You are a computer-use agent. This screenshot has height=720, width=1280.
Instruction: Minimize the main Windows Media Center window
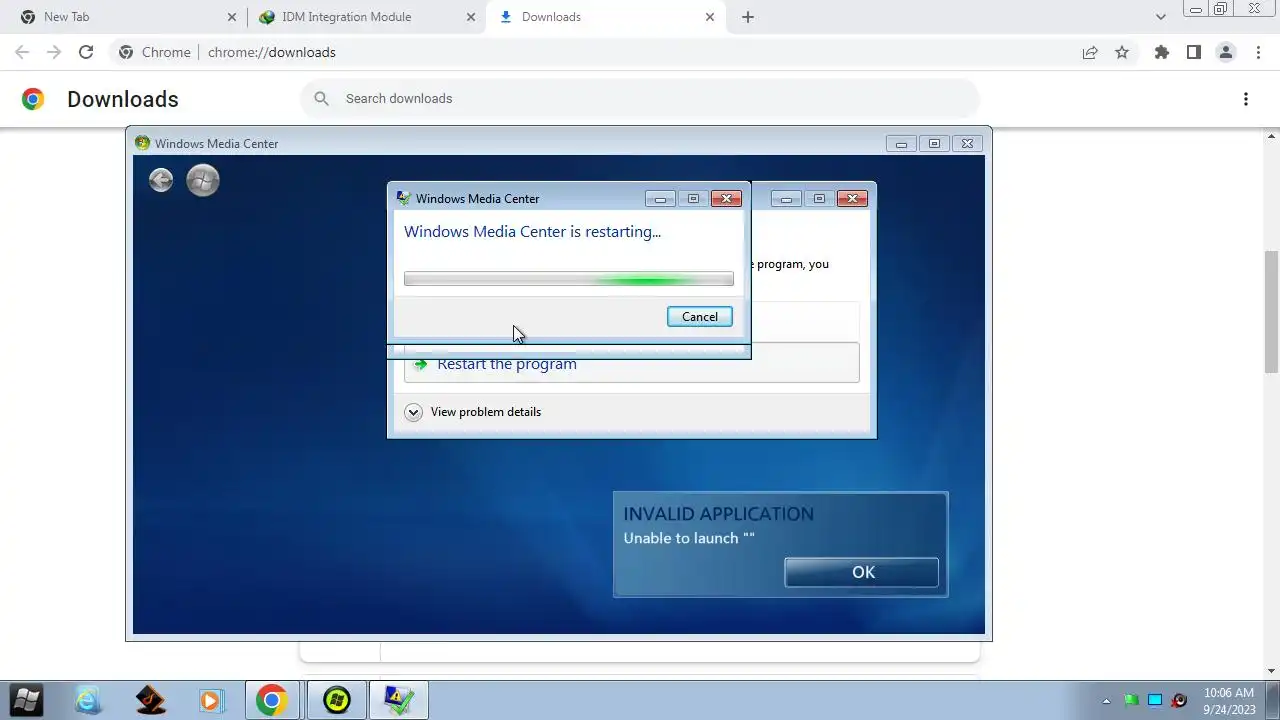click(901, 144)
